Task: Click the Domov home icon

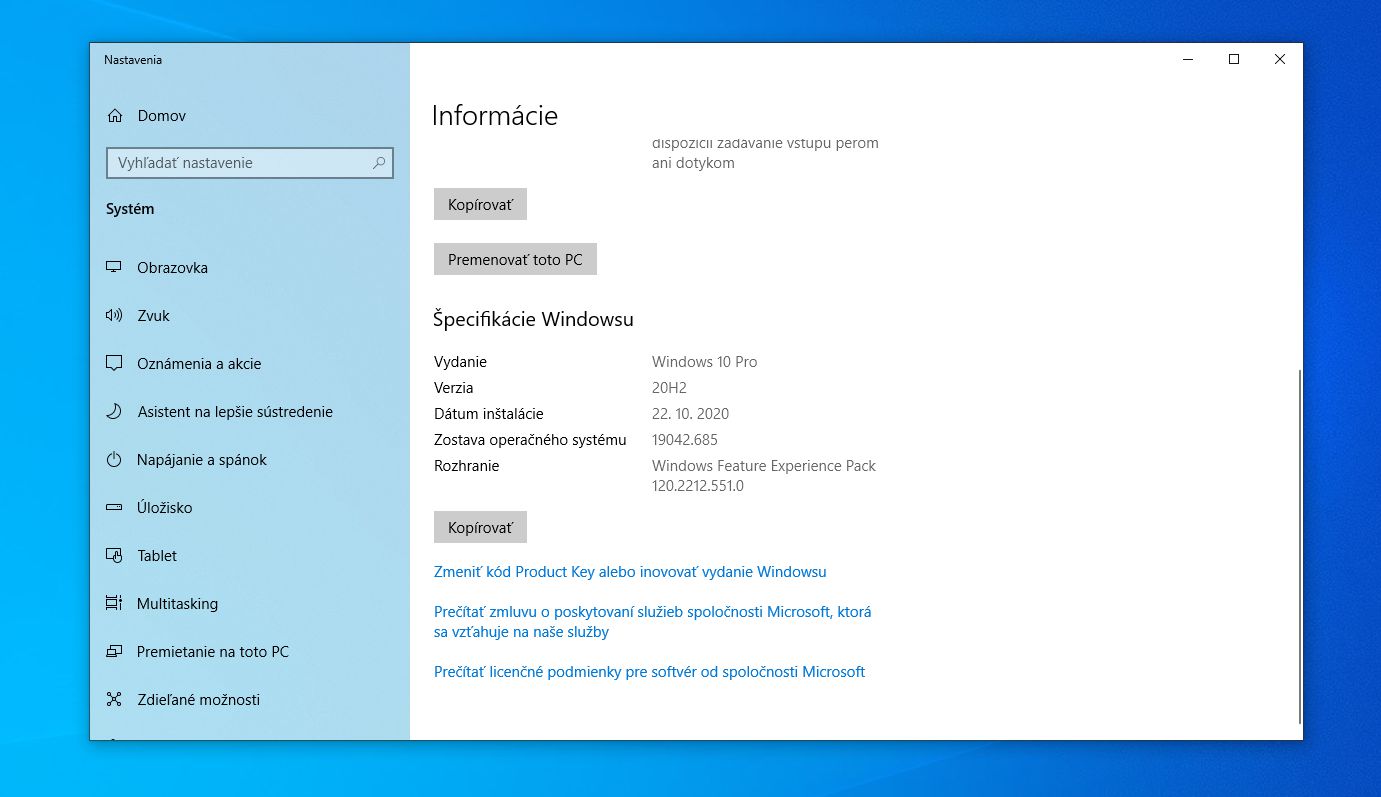Action: pyautogui.click(x=115, y=116)
